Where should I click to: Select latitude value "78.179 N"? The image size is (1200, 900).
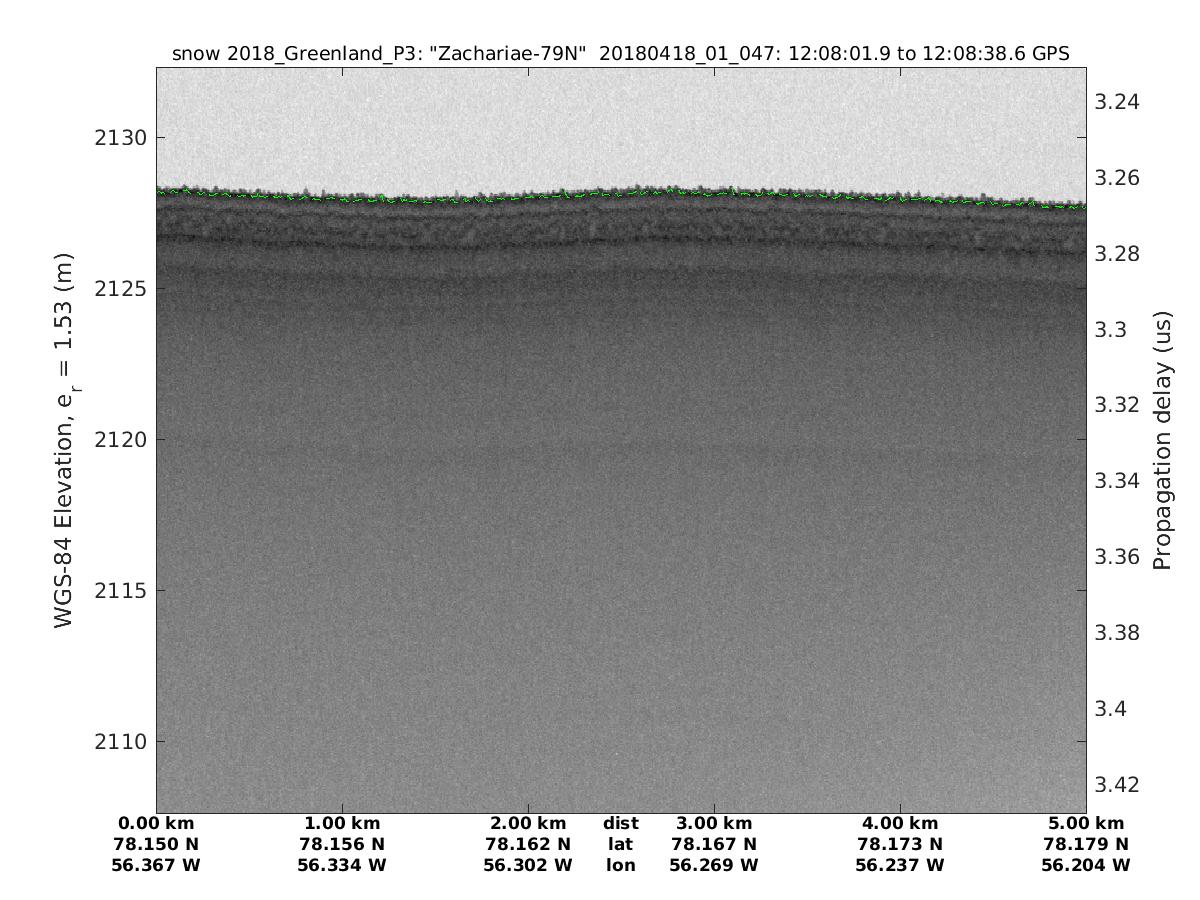click(1086, 844)
